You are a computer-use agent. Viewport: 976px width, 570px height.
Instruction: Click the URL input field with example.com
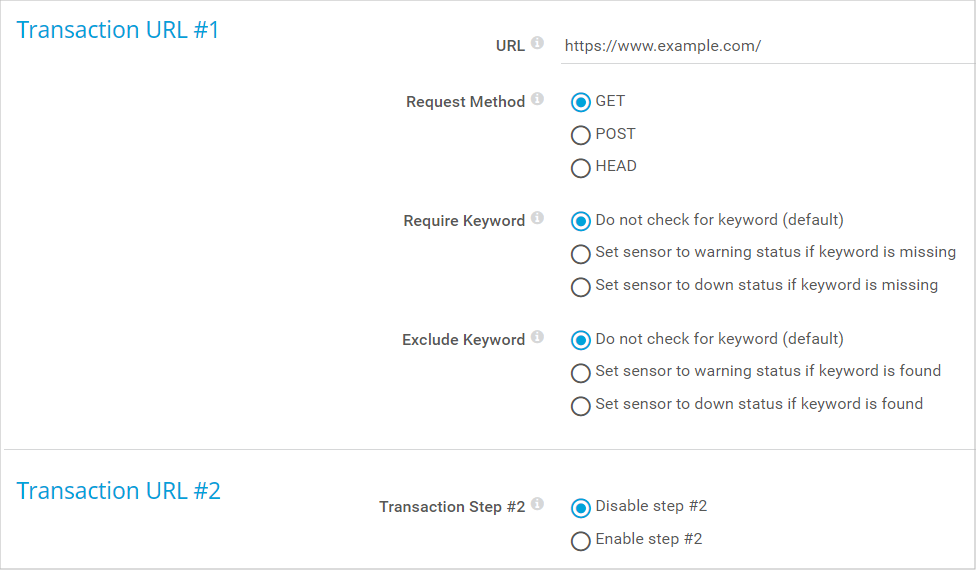click(767, 46)
